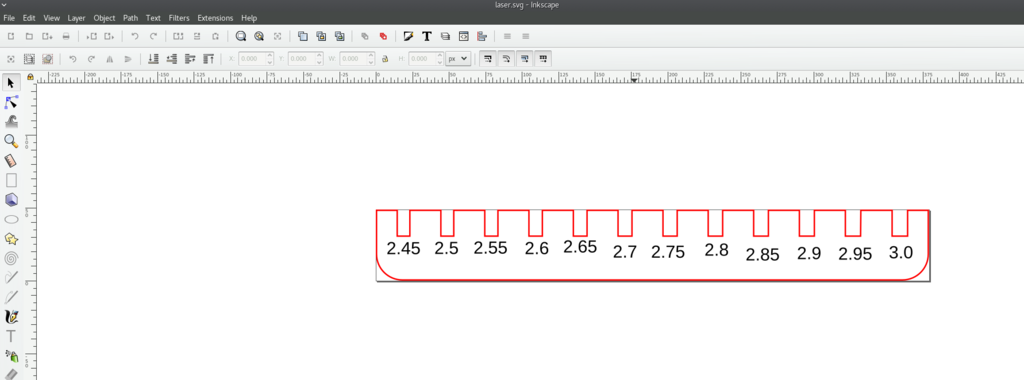Open the XML Editor
The width and height of the screenshot is (1024, 380).
(464, 37)
